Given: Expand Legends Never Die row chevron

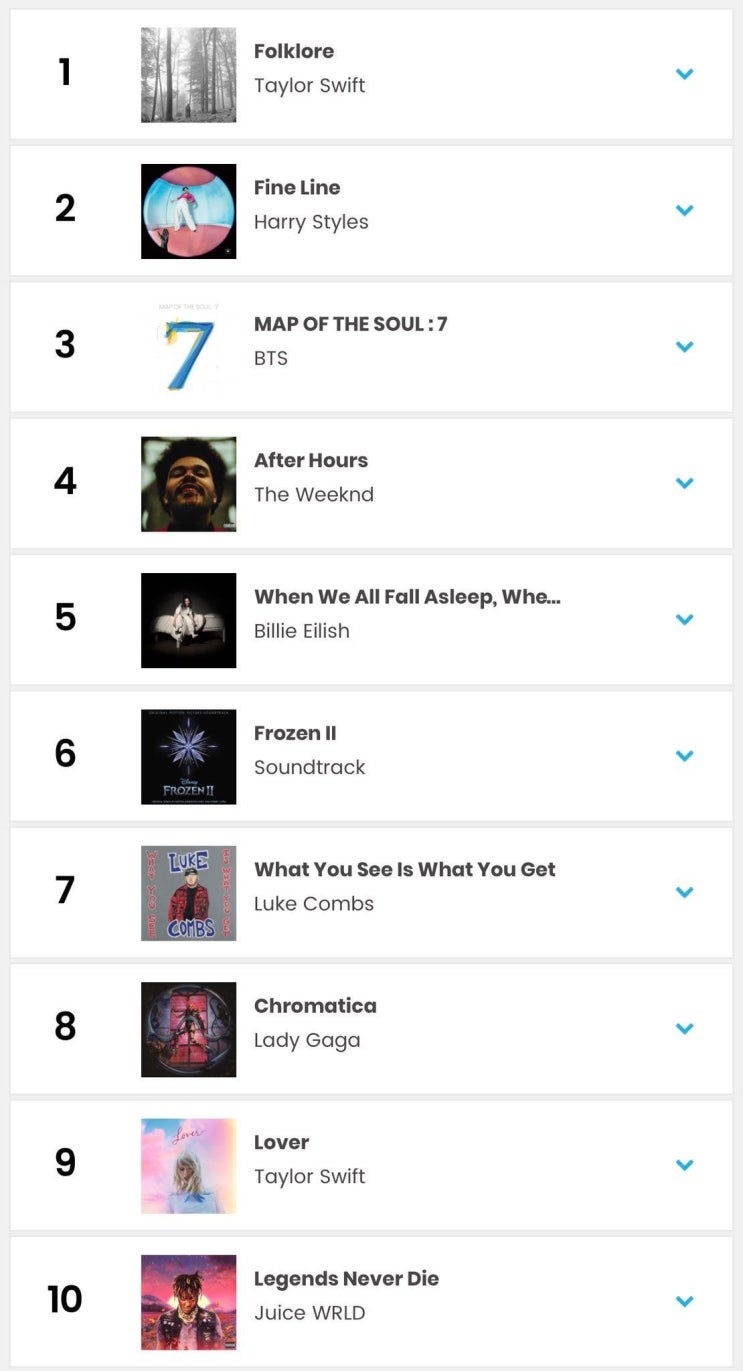Looking at the screenshot, I should [685, 1301].
